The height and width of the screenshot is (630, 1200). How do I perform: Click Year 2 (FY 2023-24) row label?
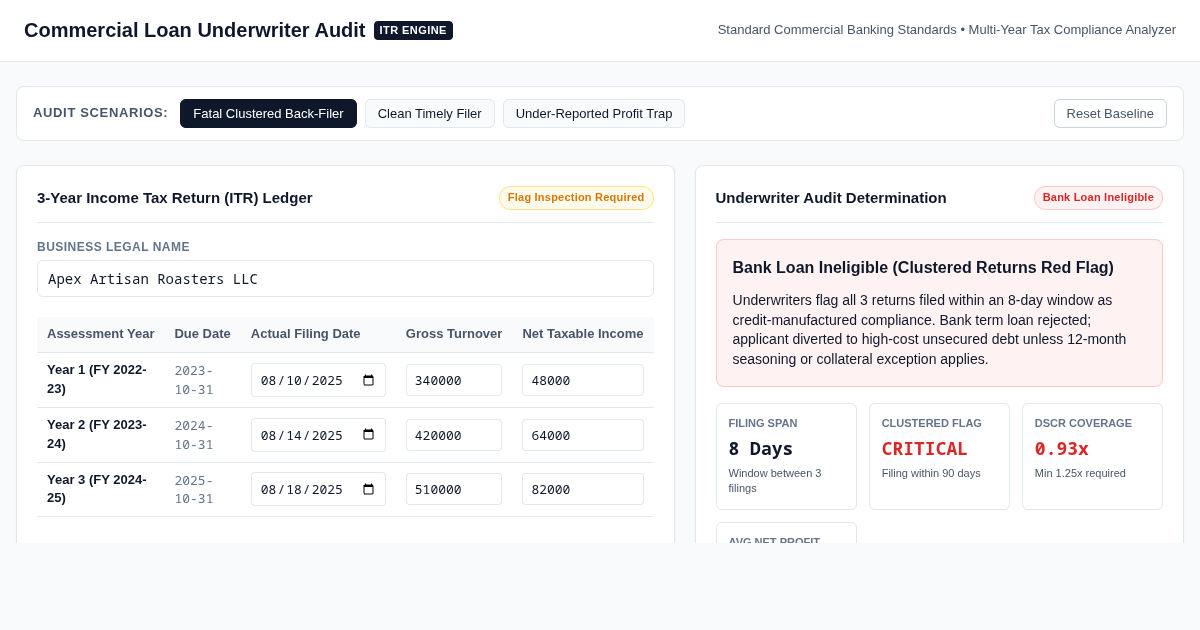click(97, 434)
